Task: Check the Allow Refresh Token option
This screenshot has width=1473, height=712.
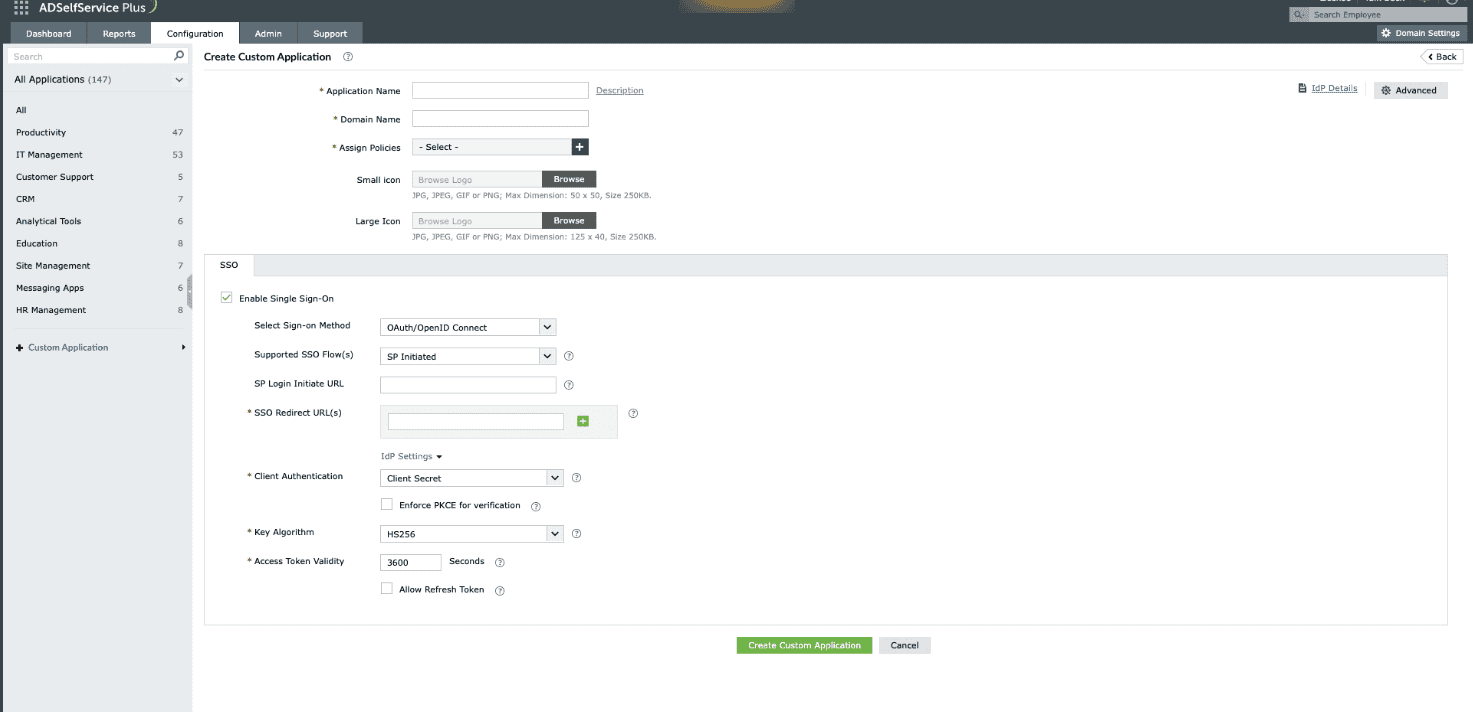Action: coord(387,588)
